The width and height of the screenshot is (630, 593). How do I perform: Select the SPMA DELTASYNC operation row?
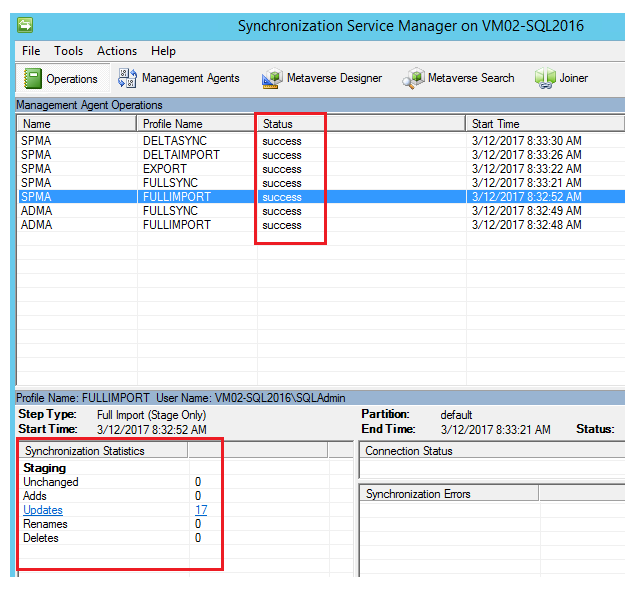pyautogui.click(x=321, y=141)
